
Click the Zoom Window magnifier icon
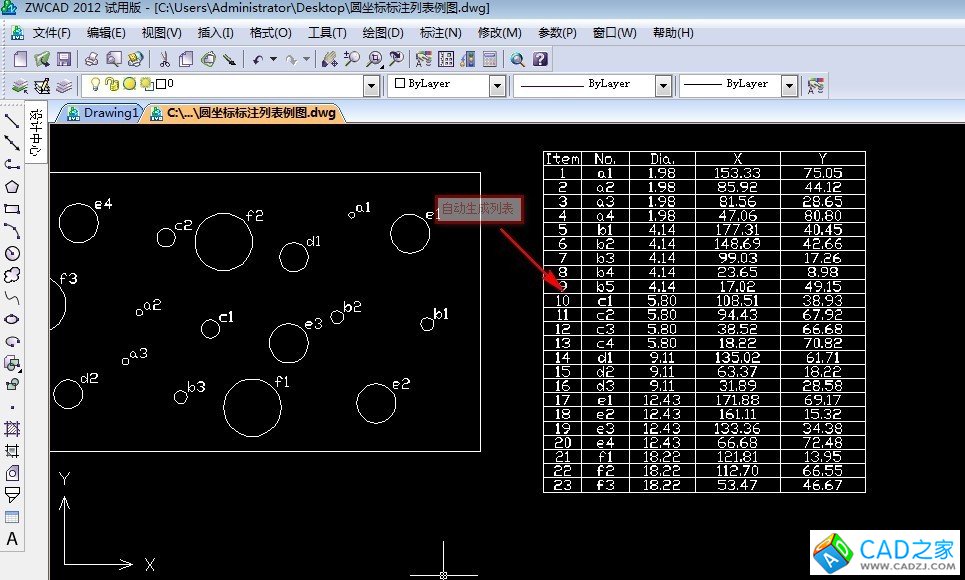(x=374, y=60)
